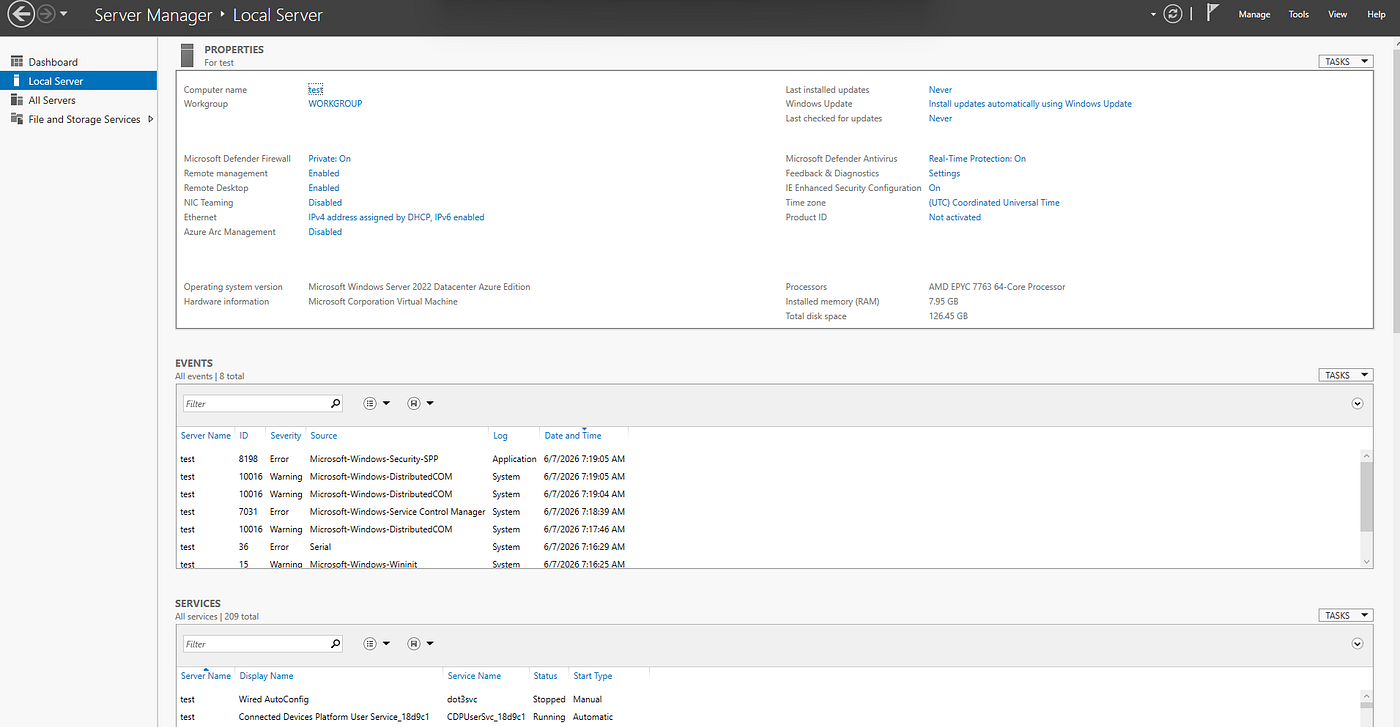Sort services by Display Name column
Viewport: 1400px width, 727px height.
266,676
